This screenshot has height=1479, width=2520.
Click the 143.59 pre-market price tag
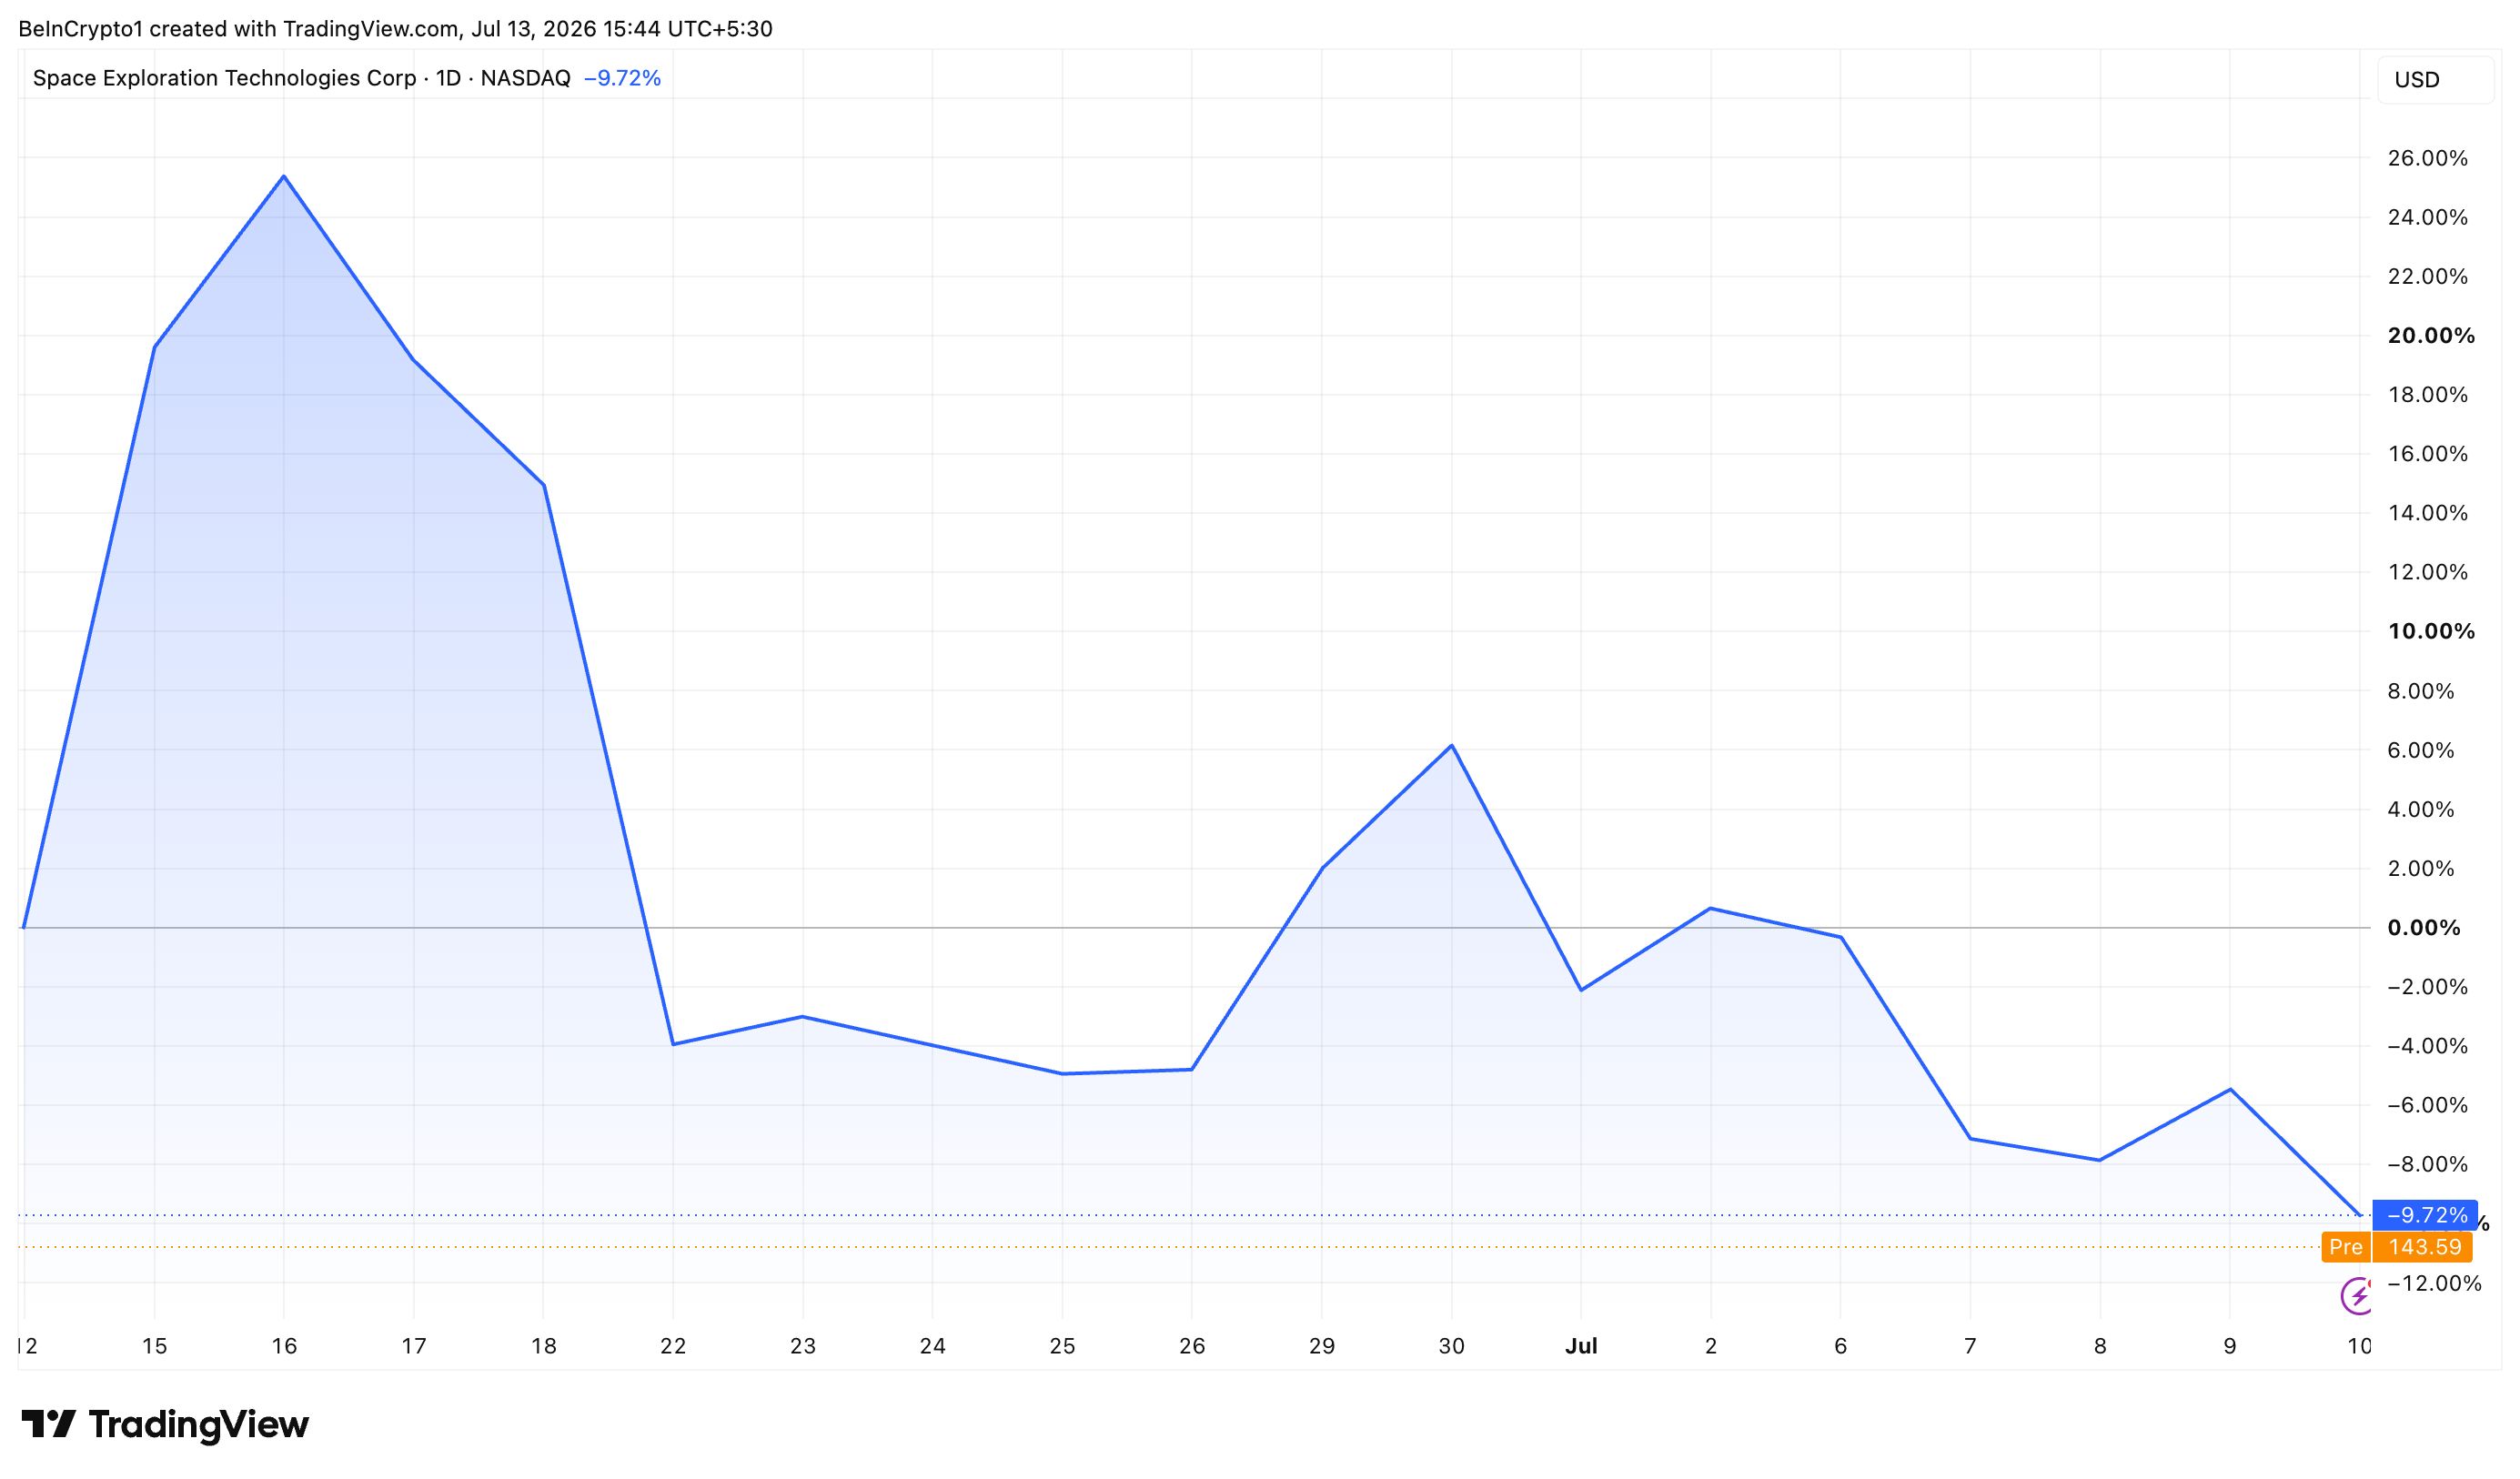tap(2424, 1247)
